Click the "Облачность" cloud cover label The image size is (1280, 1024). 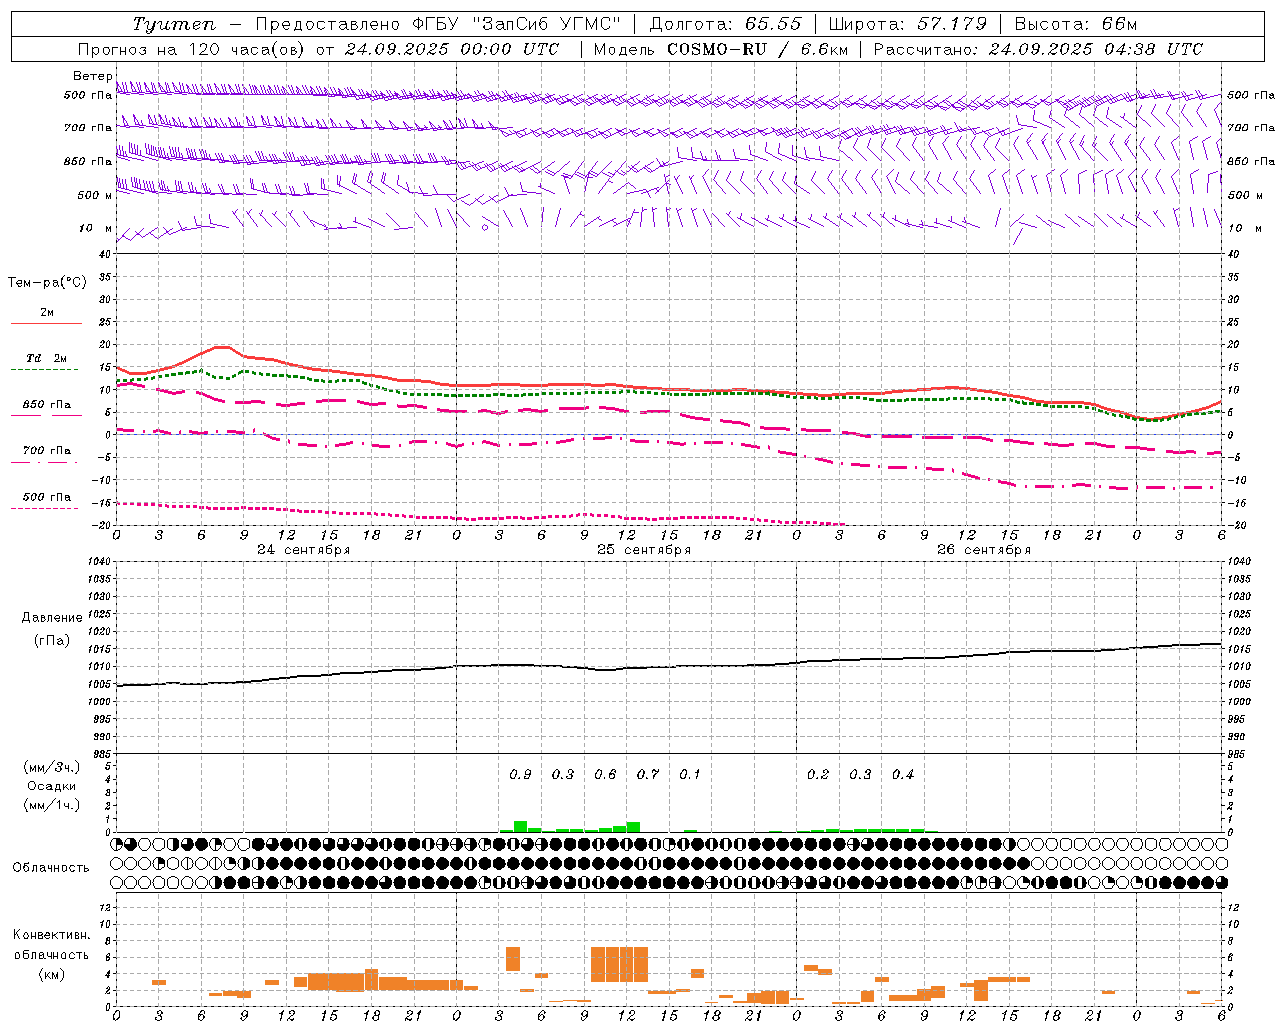point(51,867)
